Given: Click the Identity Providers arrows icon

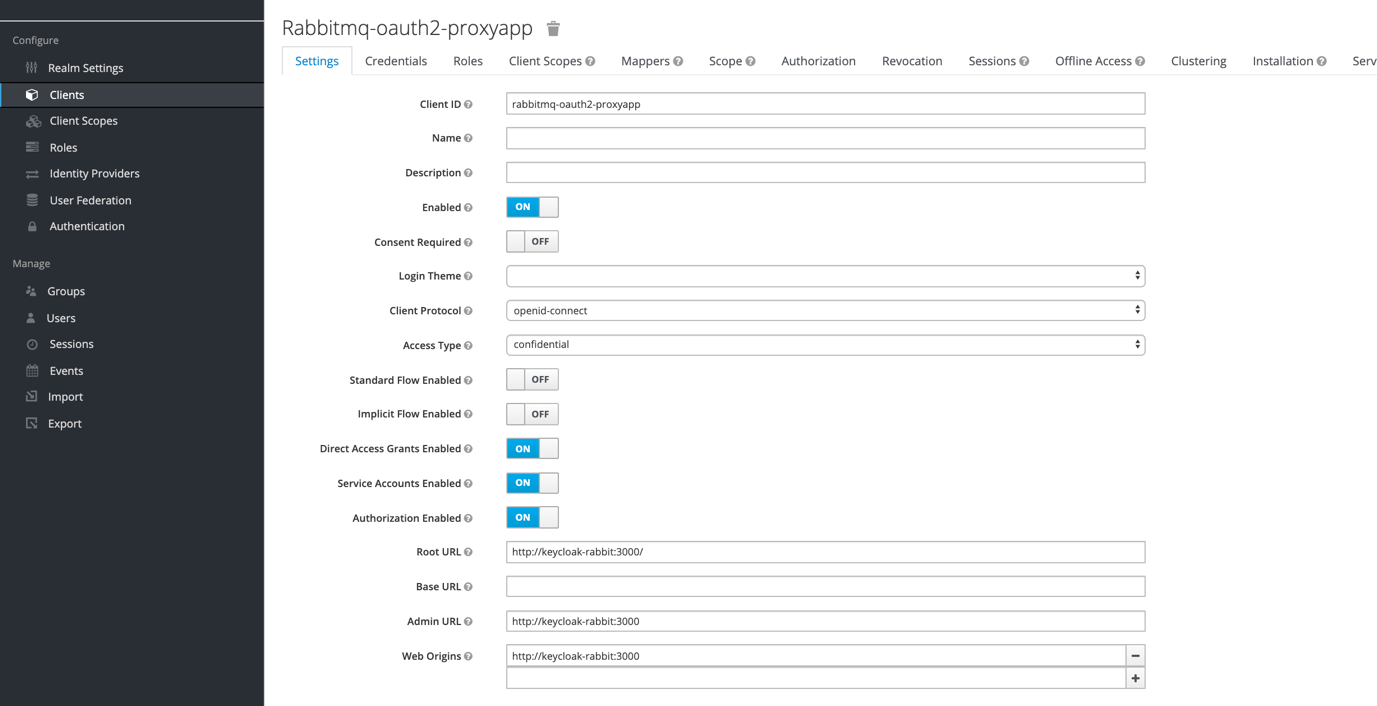Looking at the screenshot, I should point(32,174).
